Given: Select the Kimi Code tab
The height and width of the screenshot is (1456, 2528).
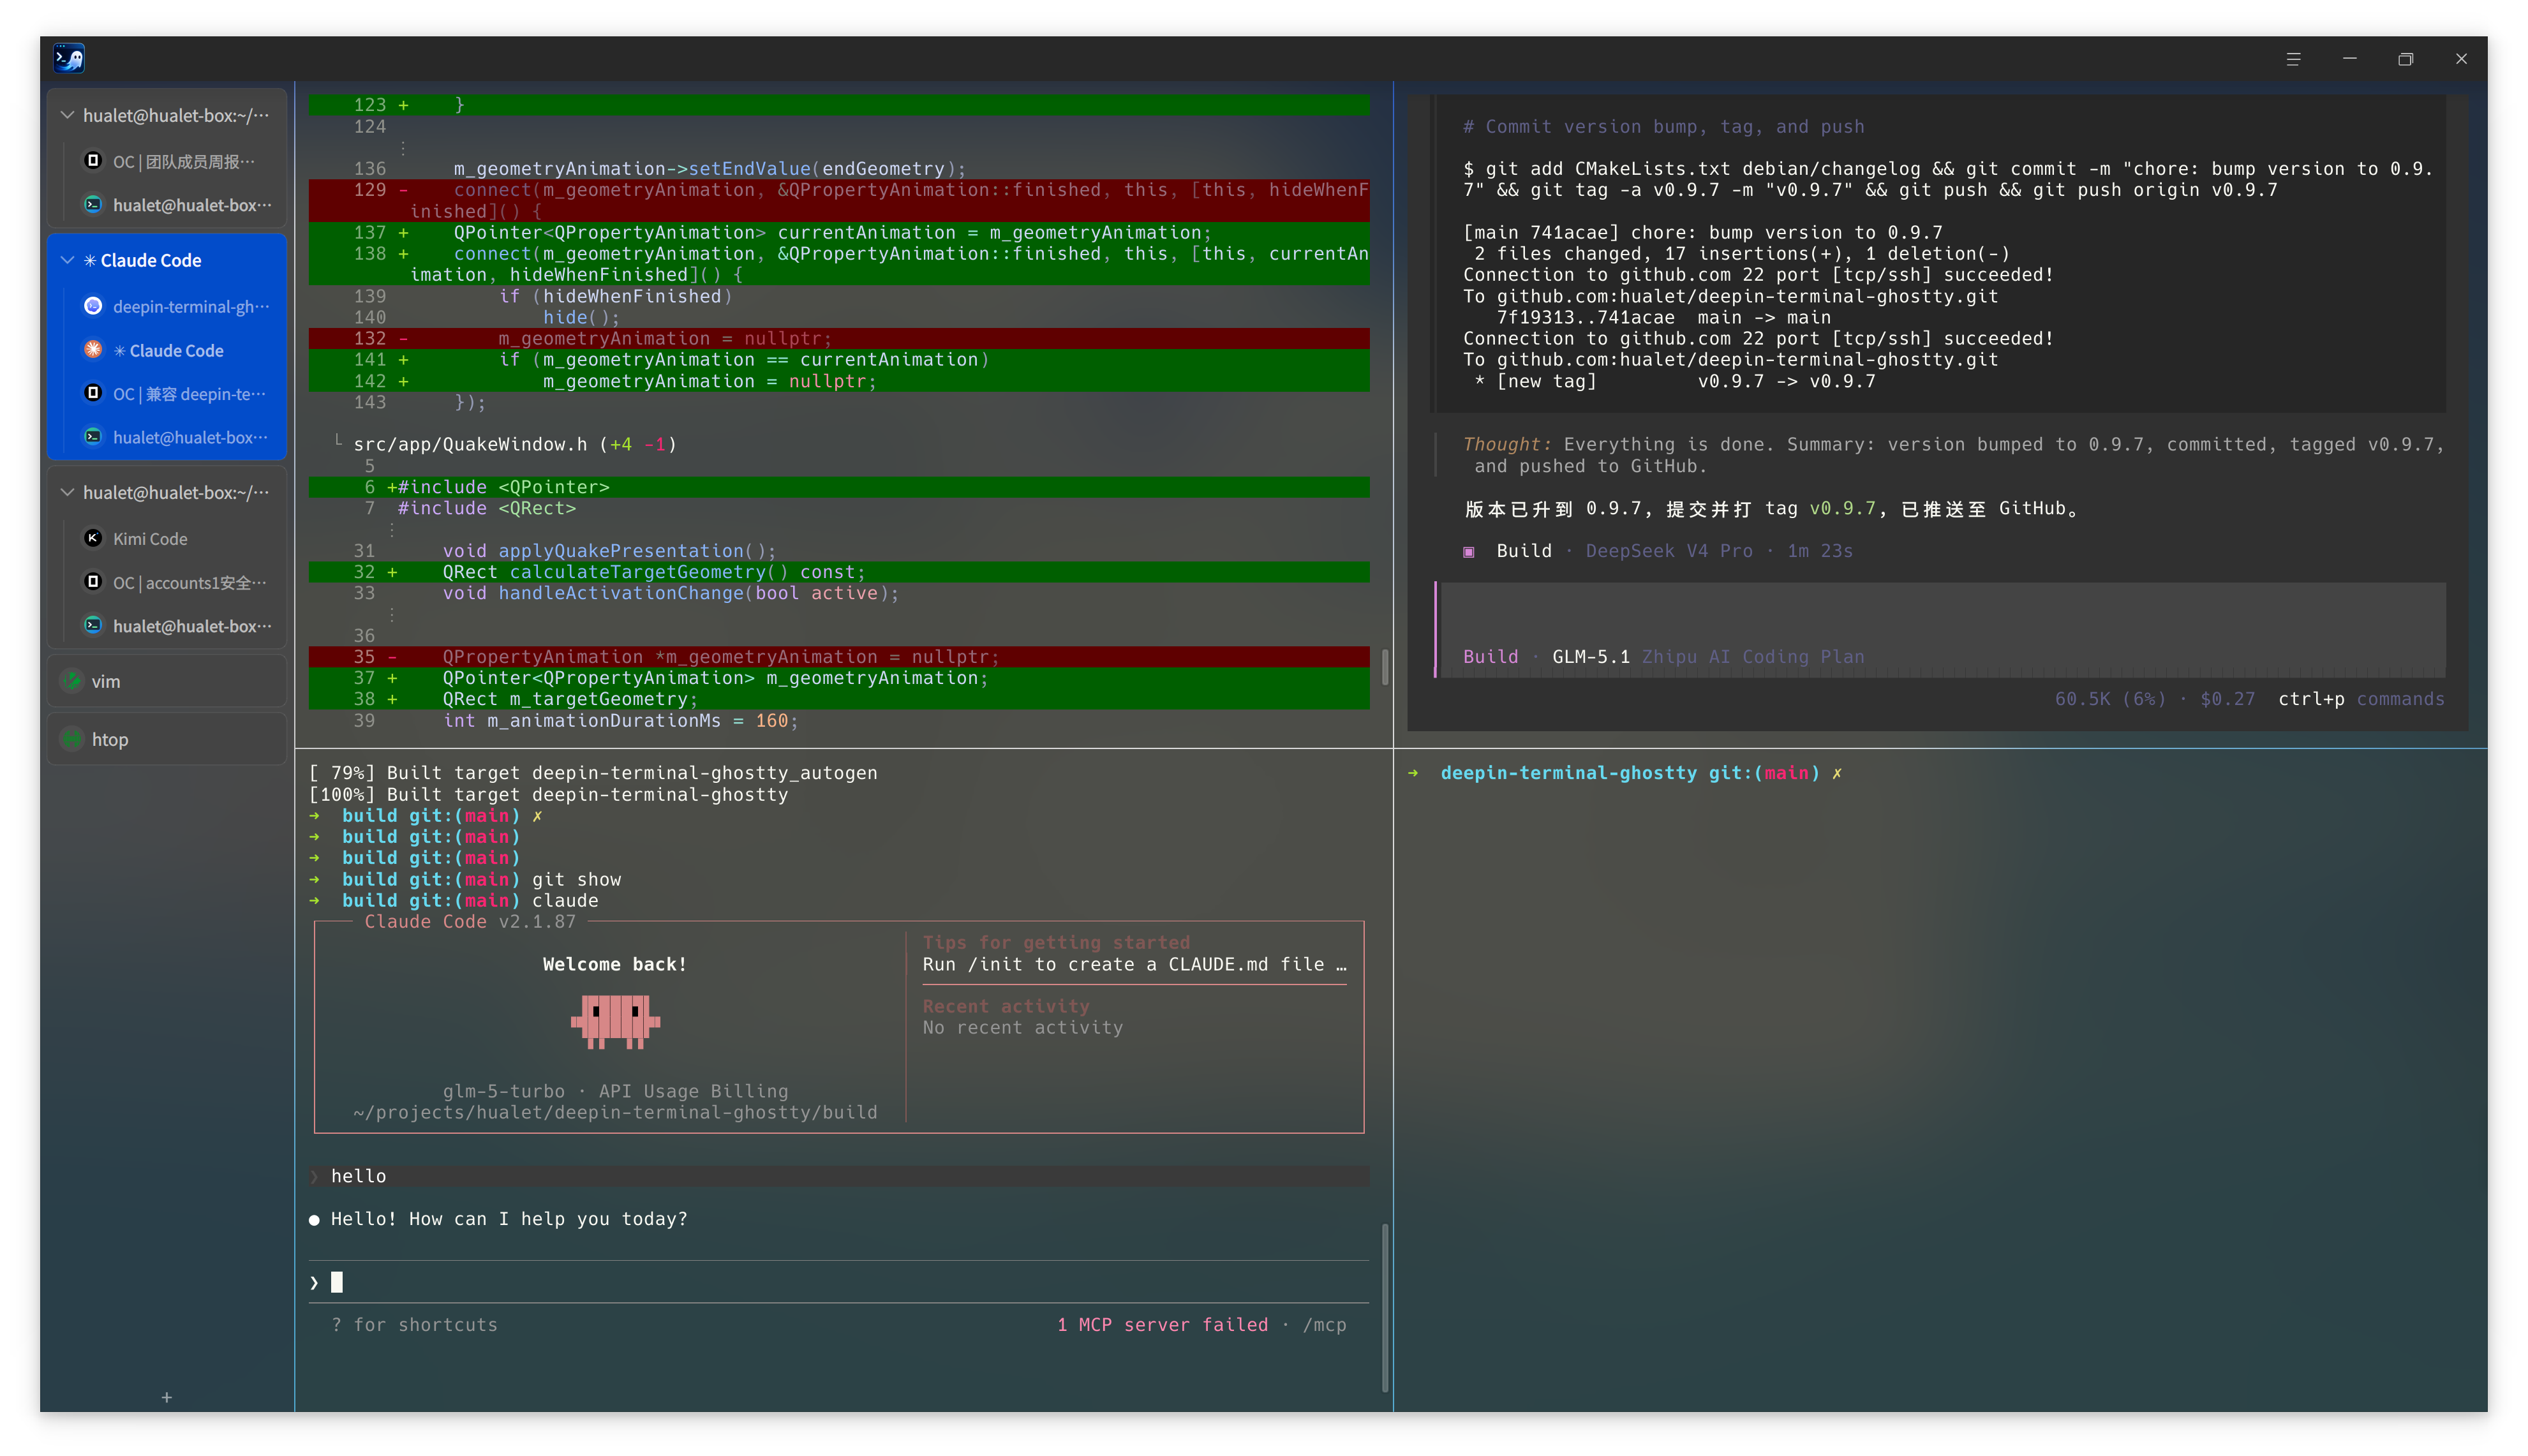Looking at the screenshot, I should [175, 538].
